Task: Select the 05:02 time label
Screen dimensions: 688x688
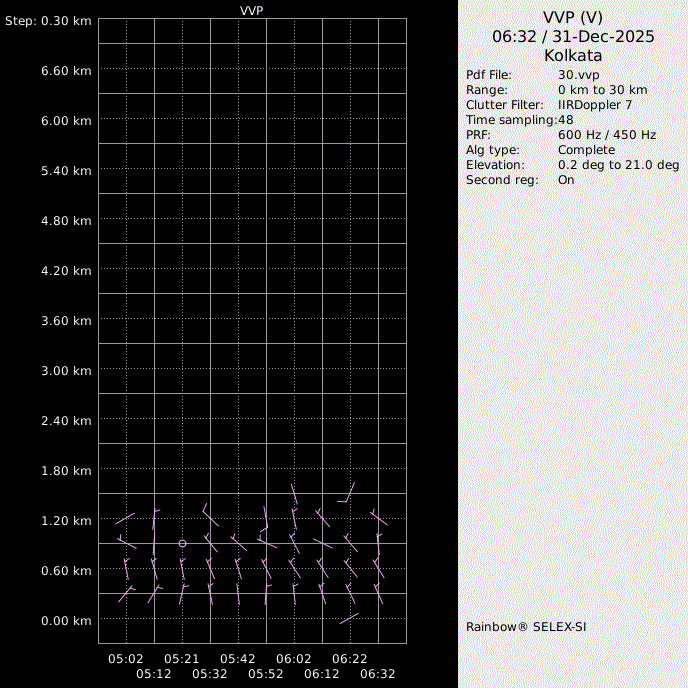Action: click(x=126, y=659)
